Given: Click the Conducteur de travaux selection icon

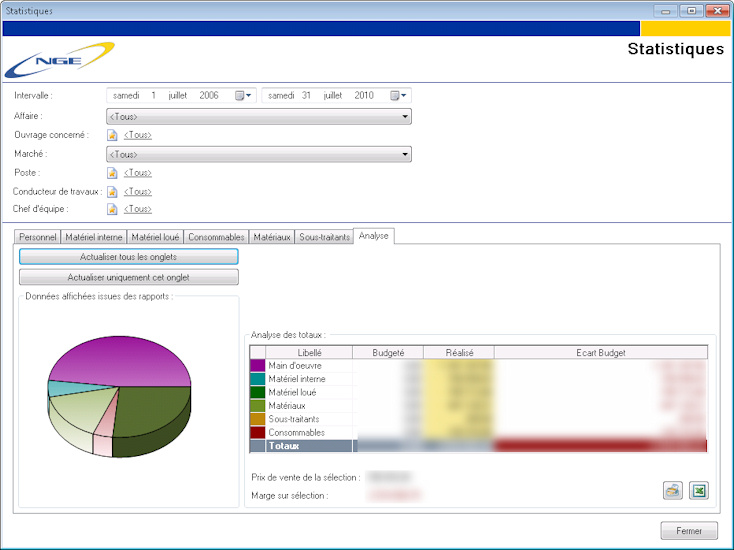Looking at the screenshot, I should pyautogui.click(x=113, y=191).
